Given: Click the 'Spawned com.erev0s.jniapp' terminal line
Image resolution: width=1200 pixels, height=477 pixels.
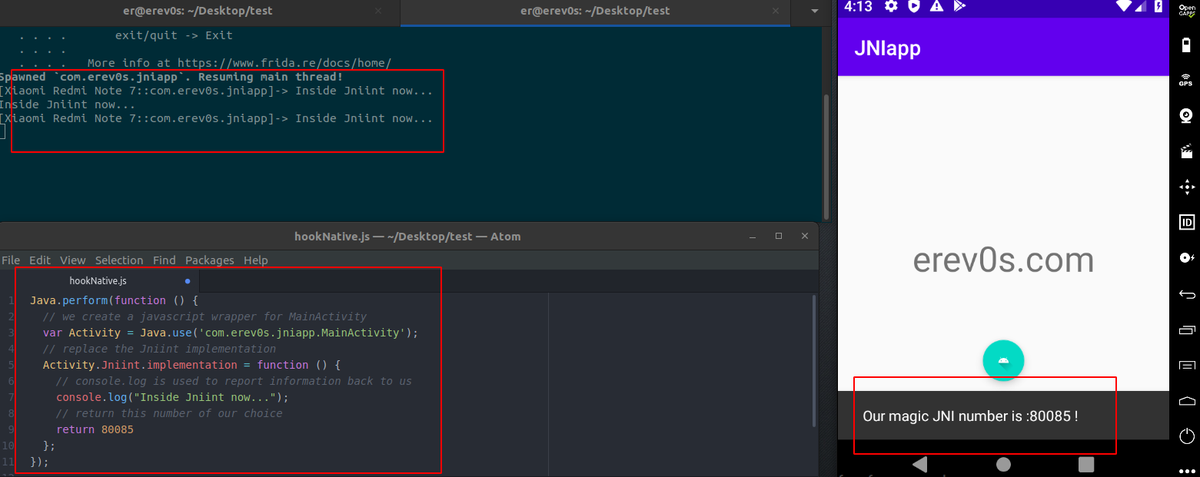Looking at the screenshot, I should coord(171,77).
